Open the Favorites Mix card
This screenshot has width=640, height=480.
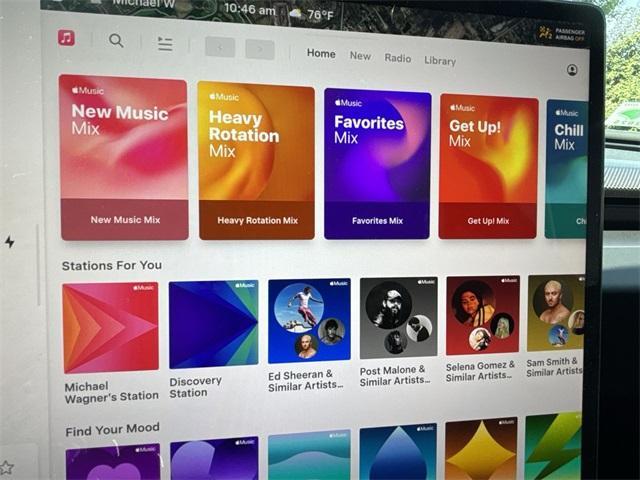pyautogui.click(x=378, y=164)
